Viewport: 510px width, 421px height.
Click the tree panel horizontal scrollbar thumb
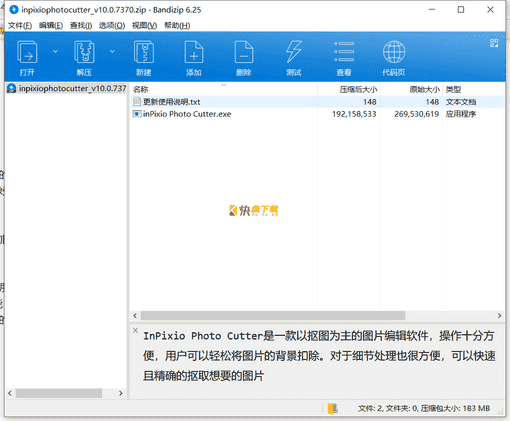click(59, 393)
